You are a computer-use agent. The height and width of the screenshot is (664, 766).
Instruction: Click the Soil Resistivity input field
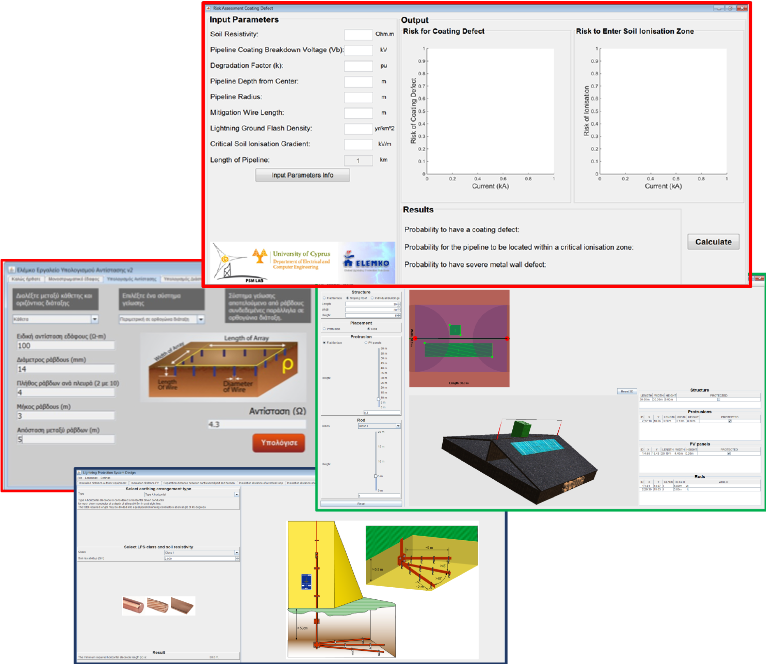click(x=357, y=34)
